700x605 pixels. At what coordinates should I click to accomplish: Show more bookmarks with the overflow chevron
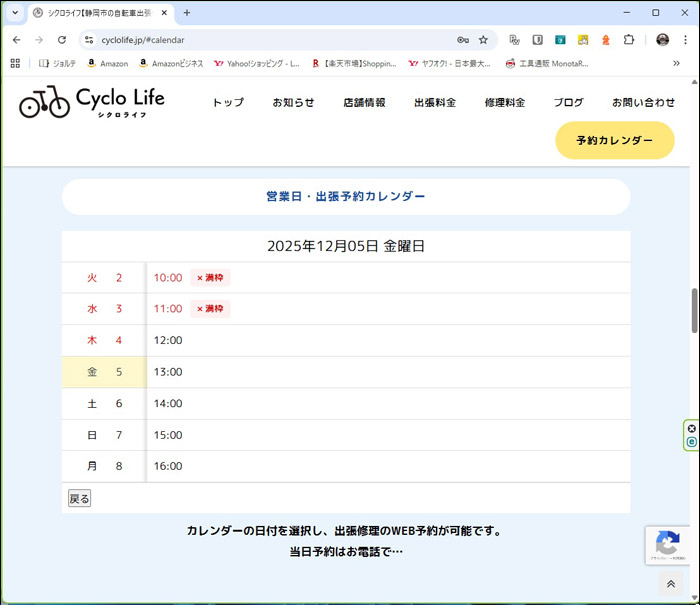[676, 63]
